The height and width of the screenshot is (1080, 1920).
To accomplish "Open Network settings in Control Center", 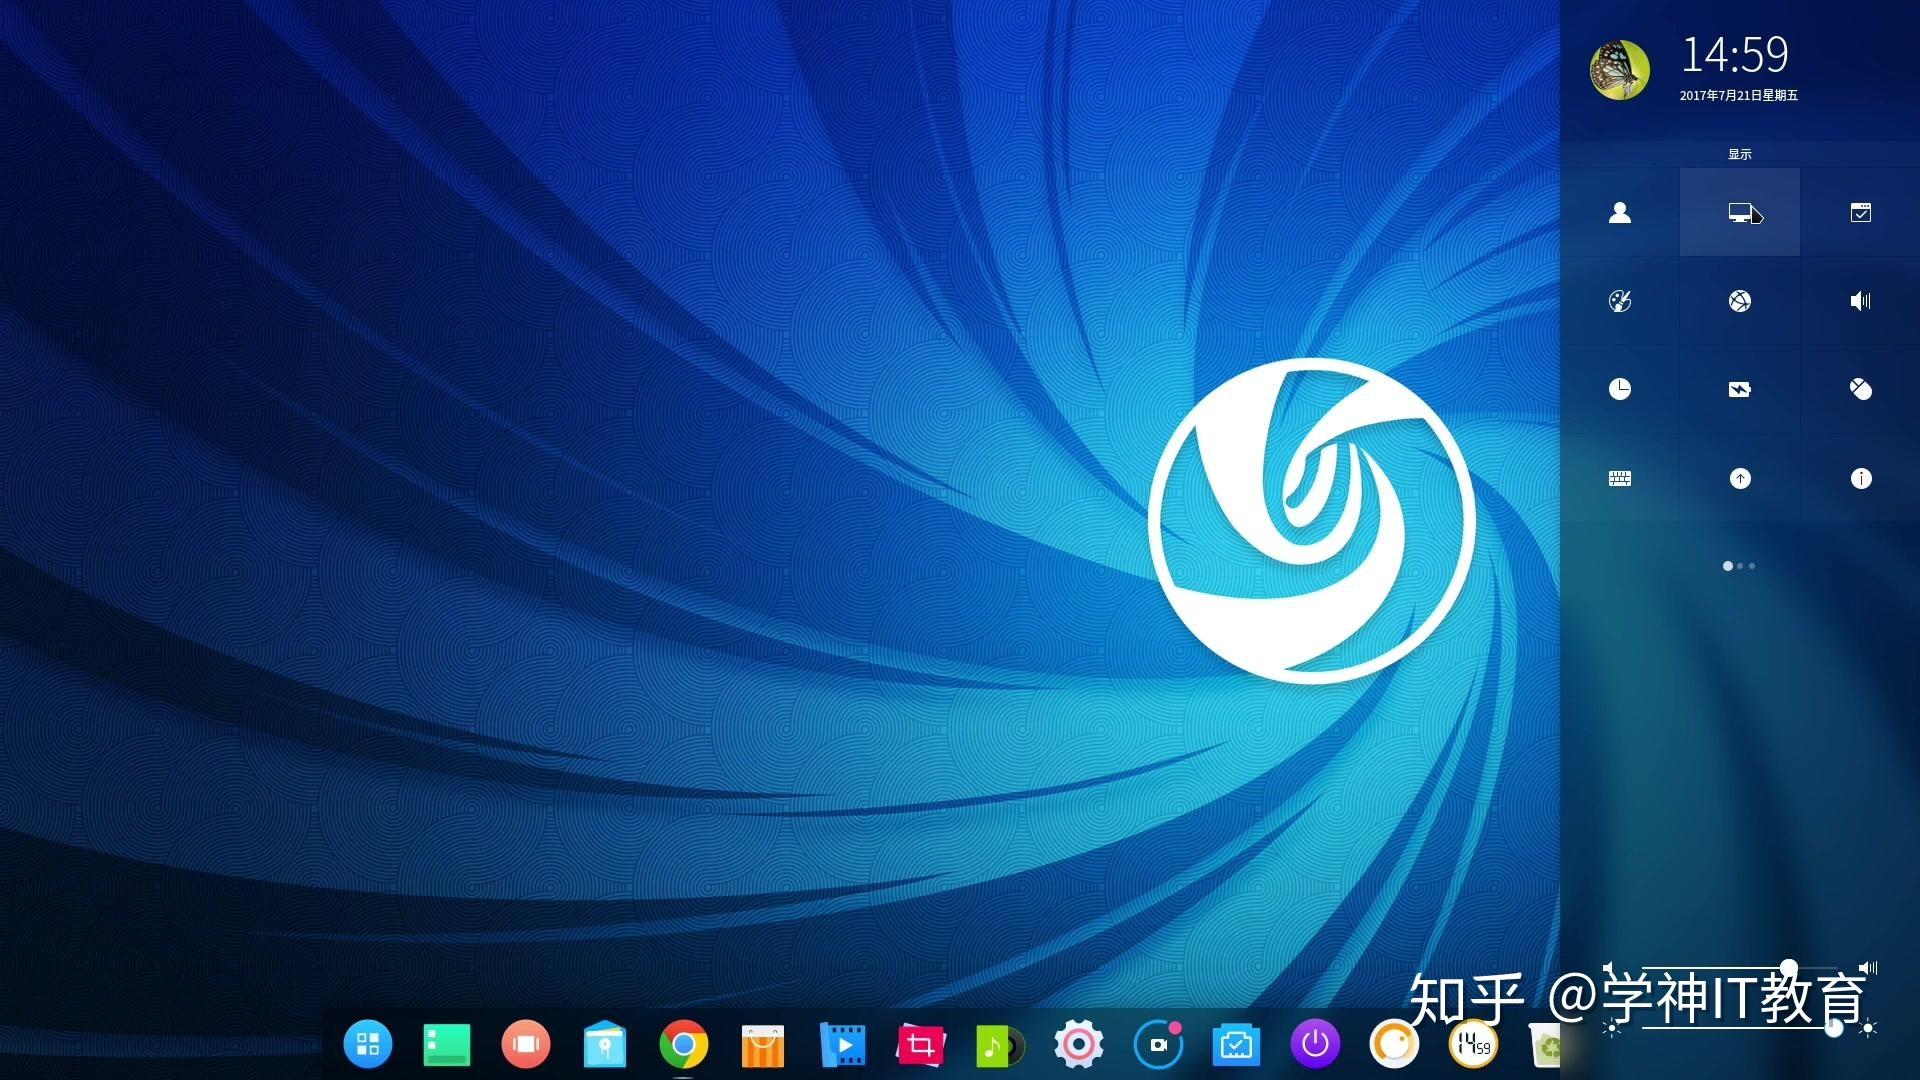I will 1740,301.
